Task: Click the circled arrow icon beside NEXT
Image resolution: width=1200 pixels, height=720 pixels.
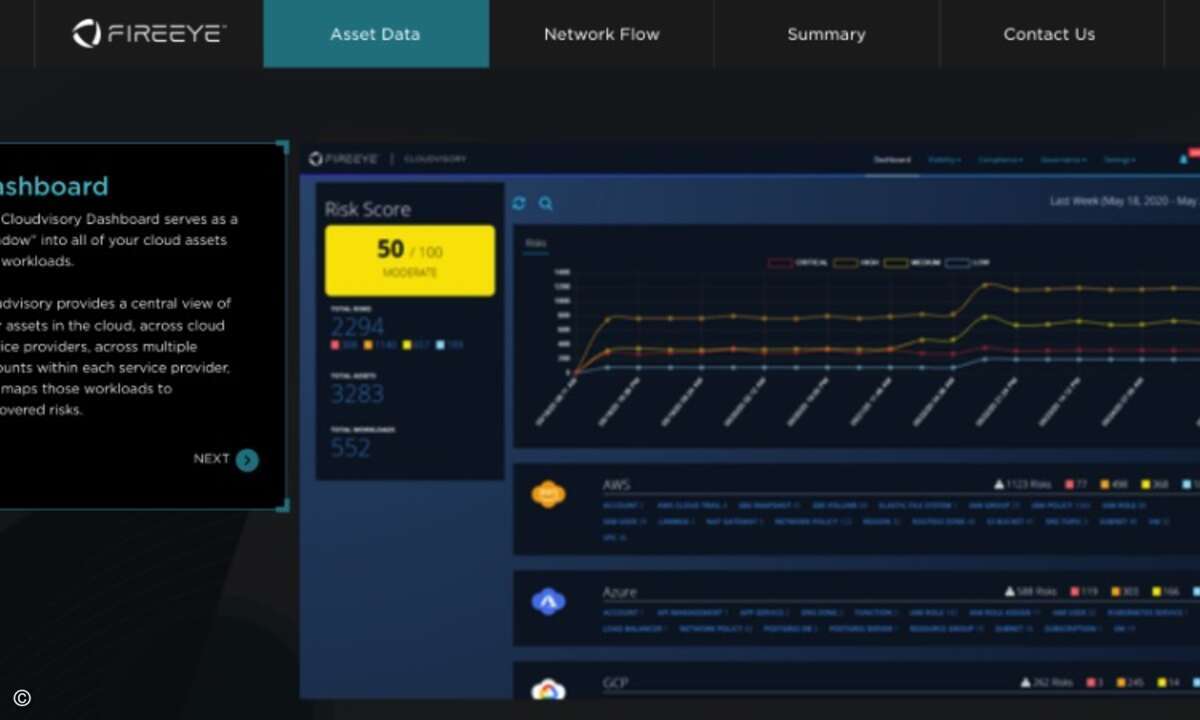Action: coord(247,460)
